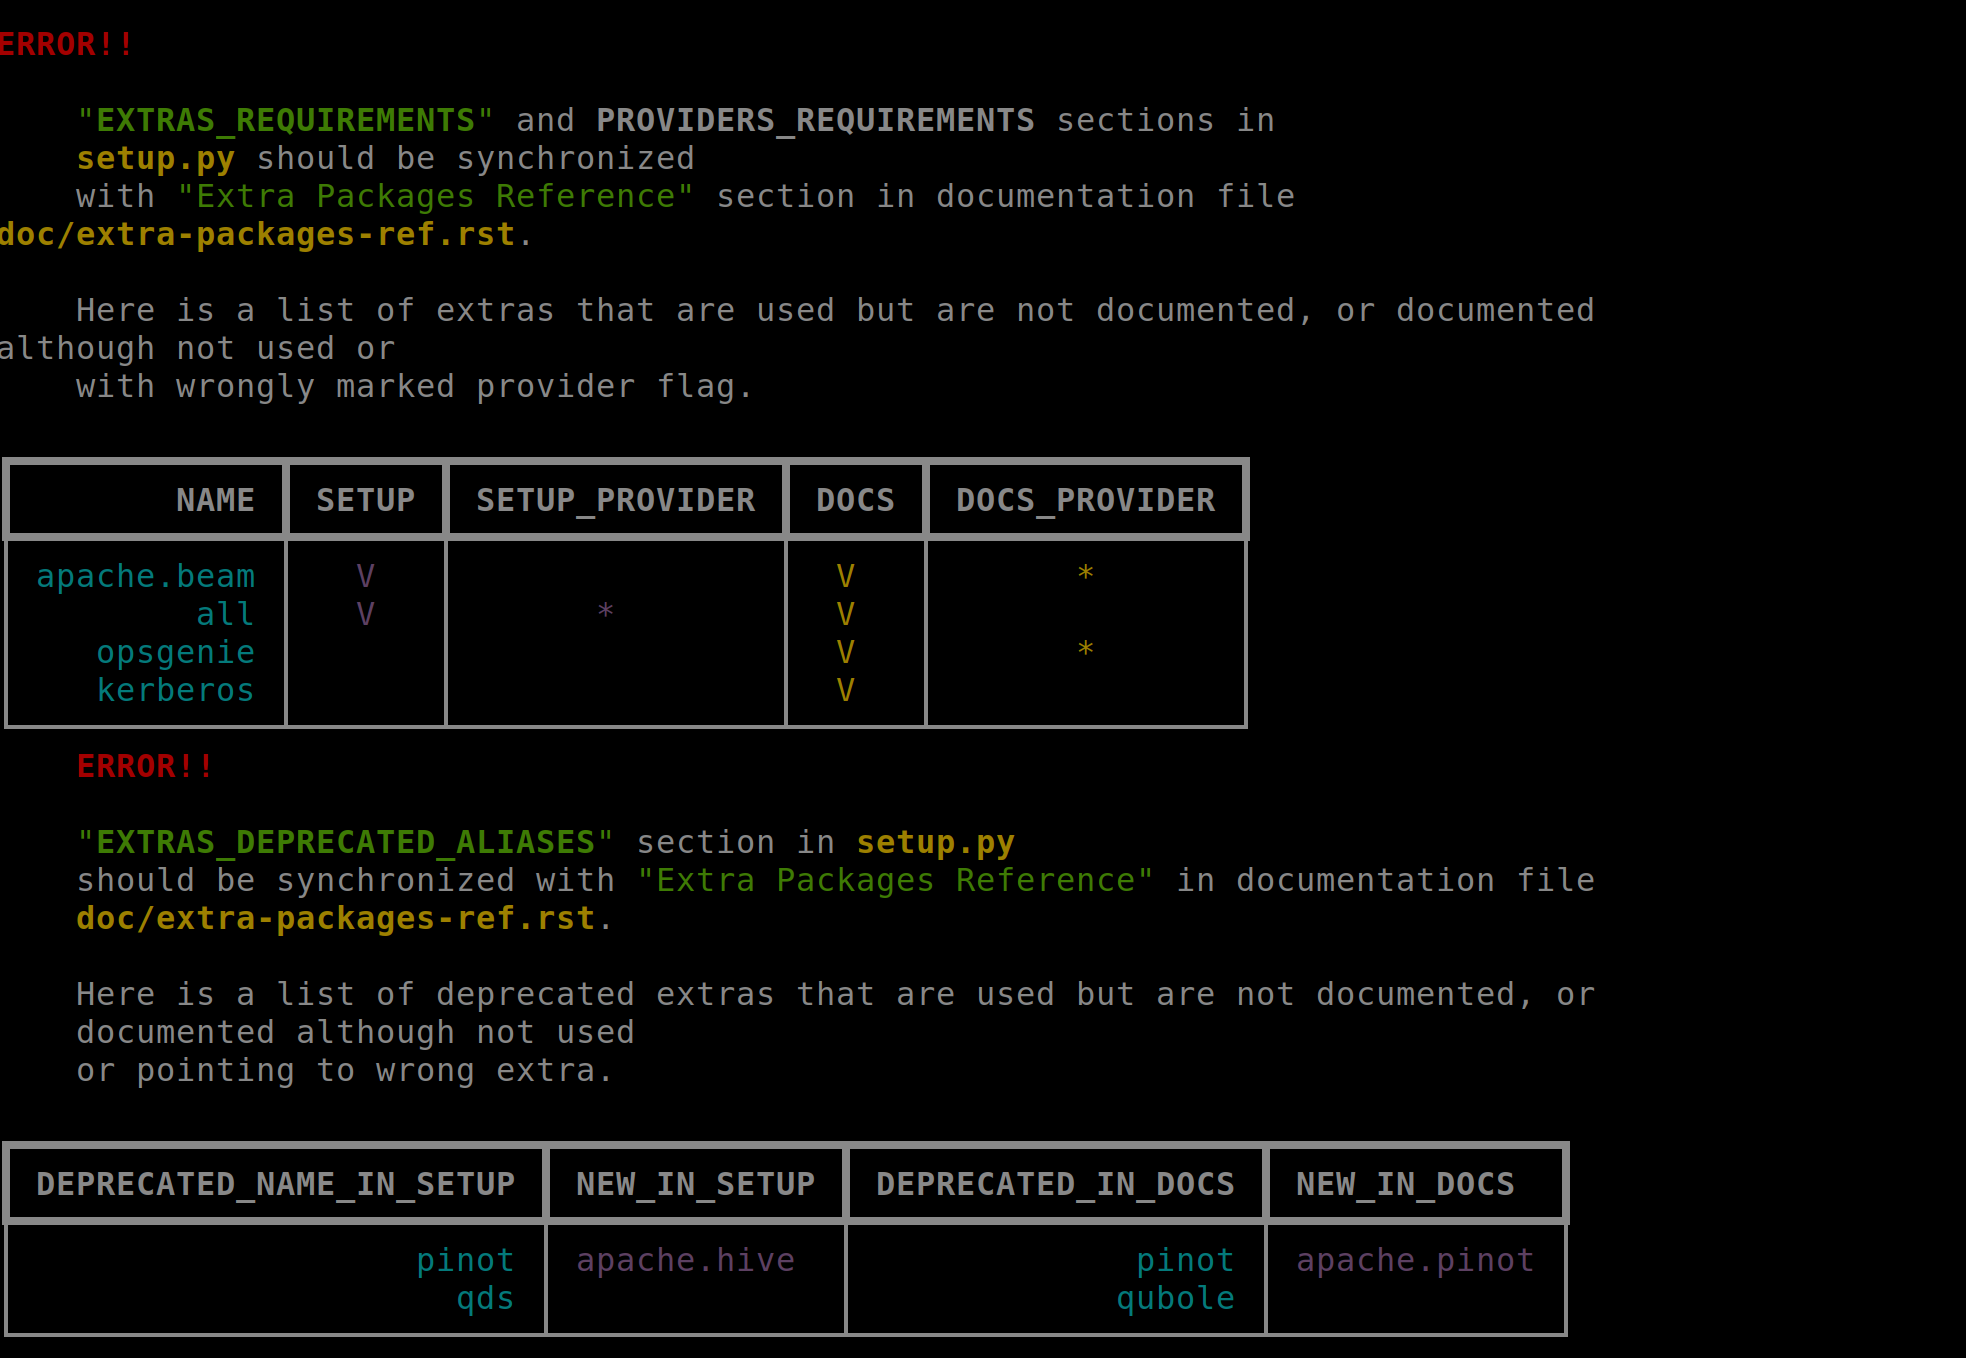Select the kerberos row
Image resolution: width=1966 pixels, height=1358 pixels.
pyautogui.click(x=175, y=689)
